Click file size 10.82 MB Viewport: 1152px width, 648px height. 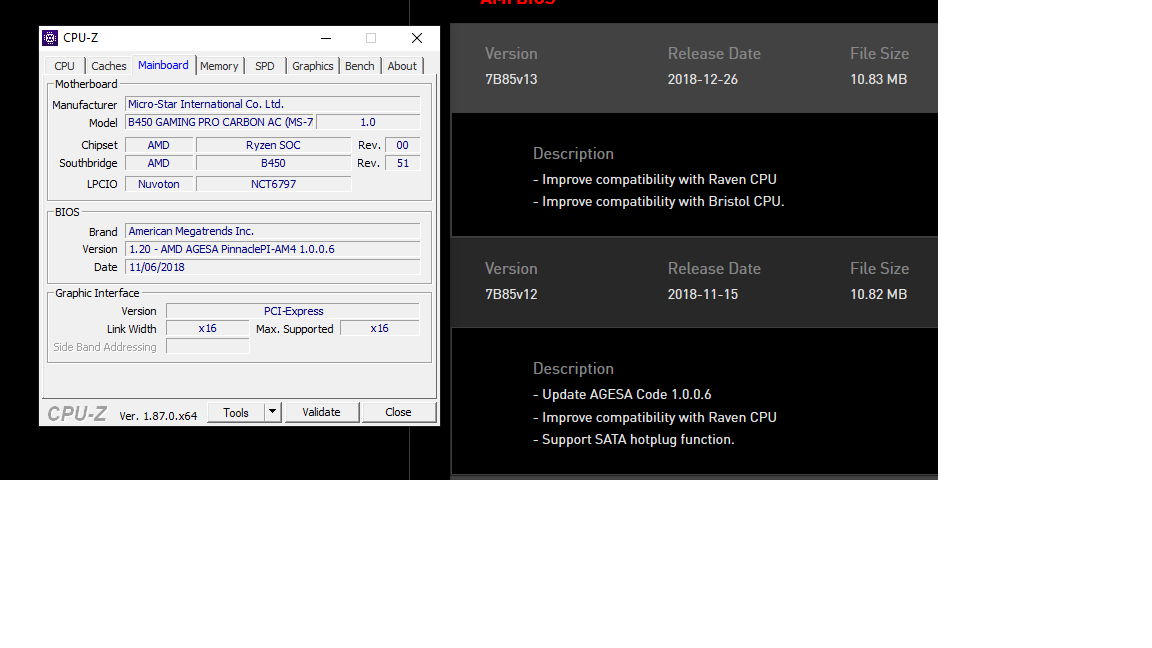click(x=879, y=294)
